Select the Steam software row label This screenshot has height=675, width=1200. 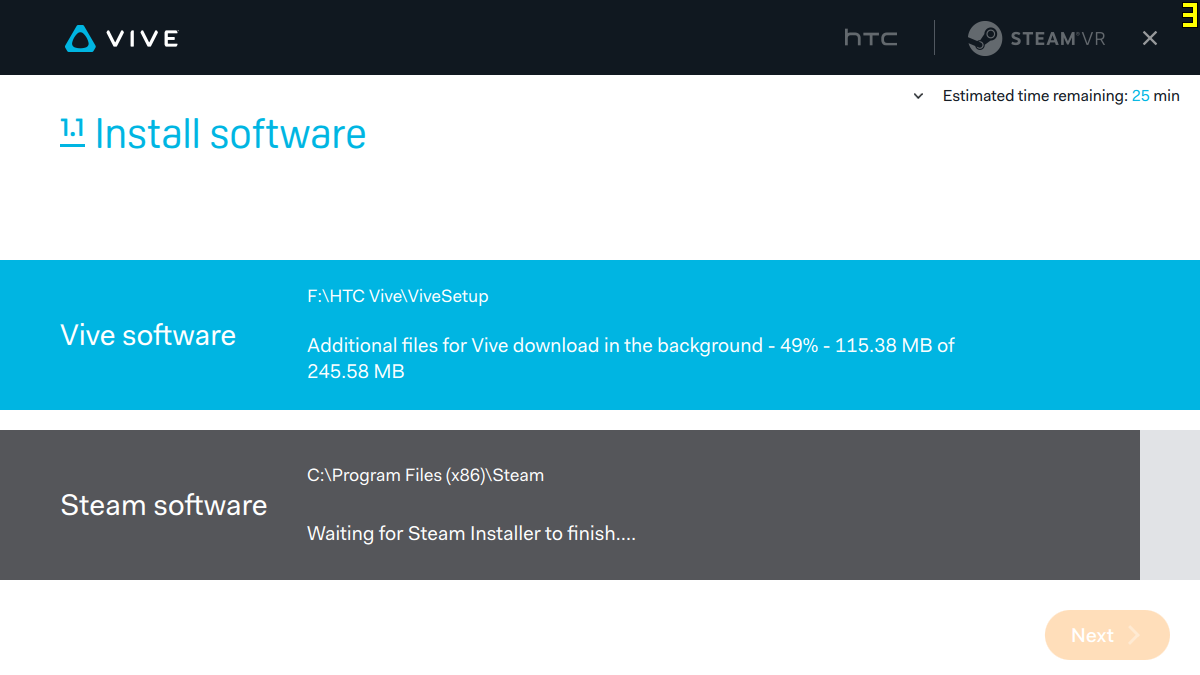[x=164, y=505]
